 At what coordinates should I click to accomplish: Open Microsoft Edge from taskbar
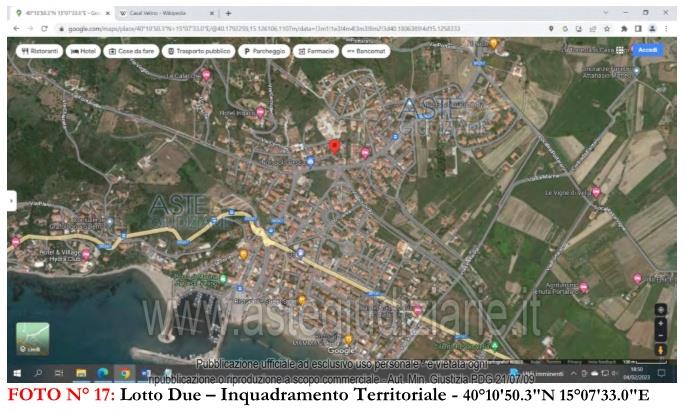click(103, 373)
